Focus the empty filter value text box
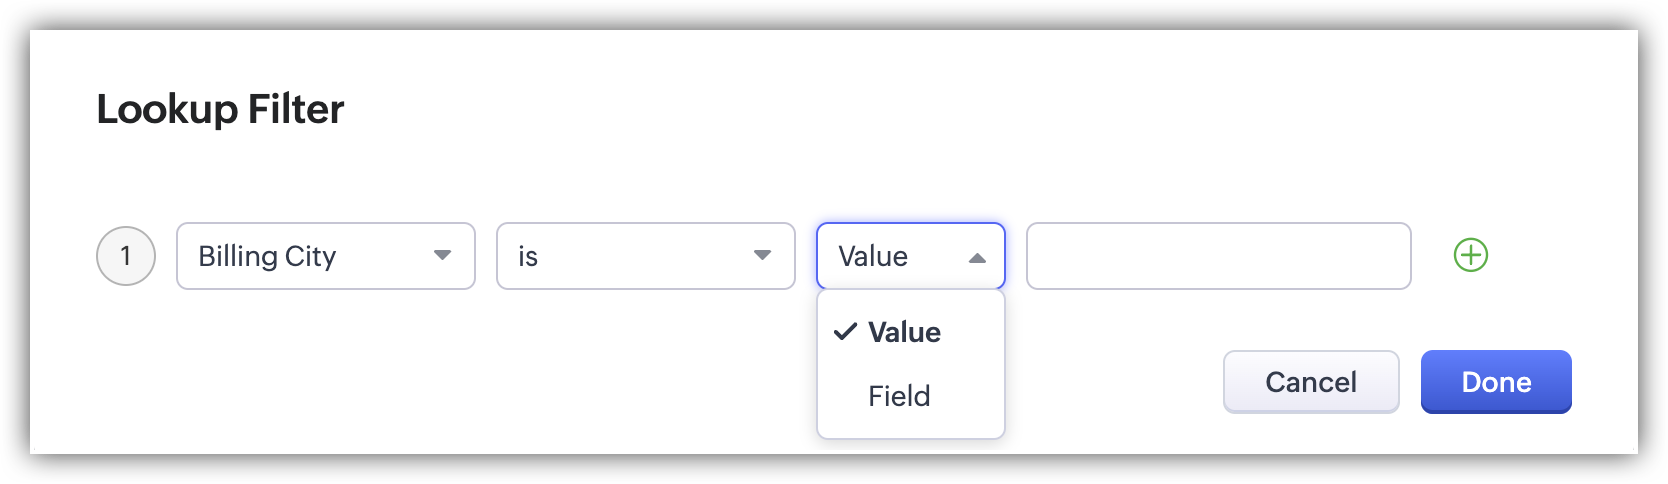The height and width of the screenshot is (484, 1668). (1218, 256)
